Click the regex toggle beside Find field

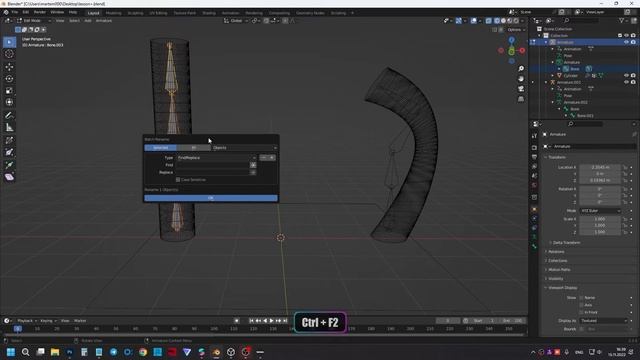point(253,165)
